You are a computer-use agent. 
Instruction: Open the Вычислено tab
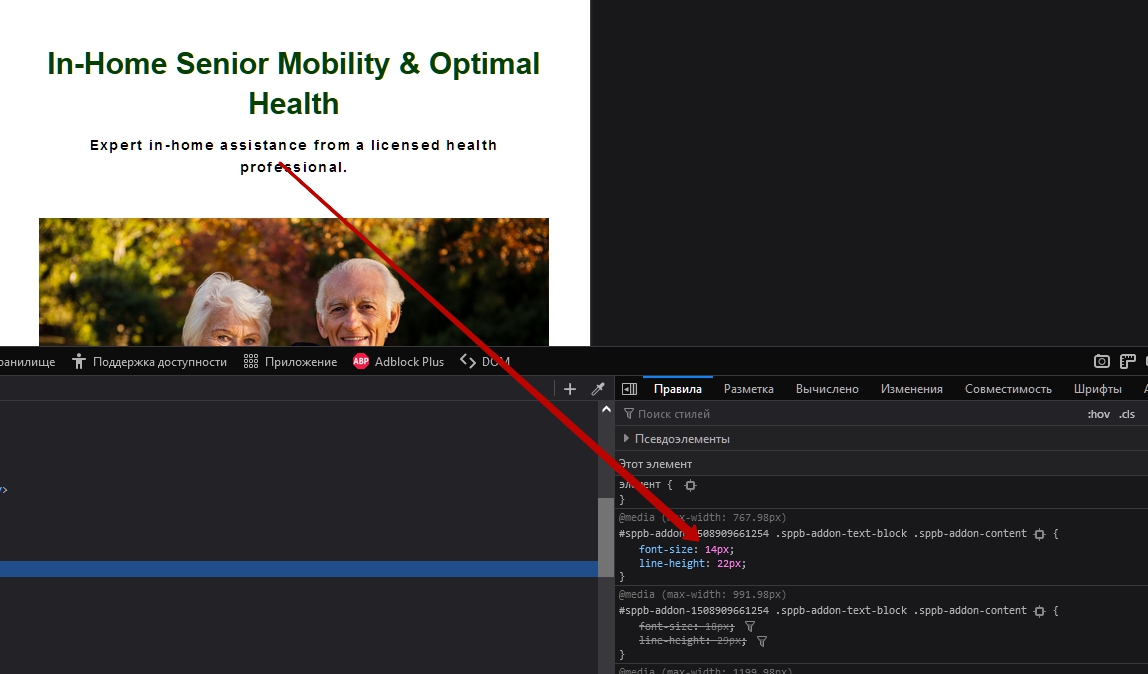[x=827, y=389]
